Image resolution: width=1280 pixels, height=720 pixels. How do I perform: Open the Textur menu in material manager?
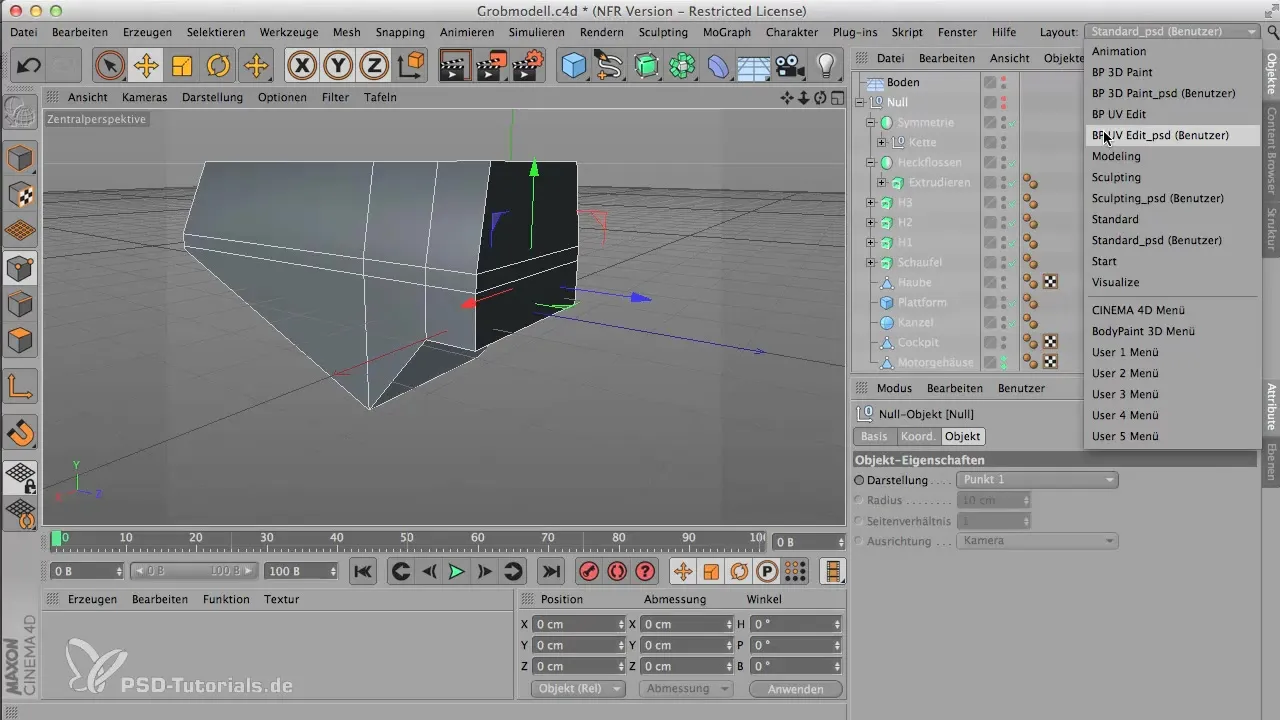pyautogui.click(x=281, y=599)
